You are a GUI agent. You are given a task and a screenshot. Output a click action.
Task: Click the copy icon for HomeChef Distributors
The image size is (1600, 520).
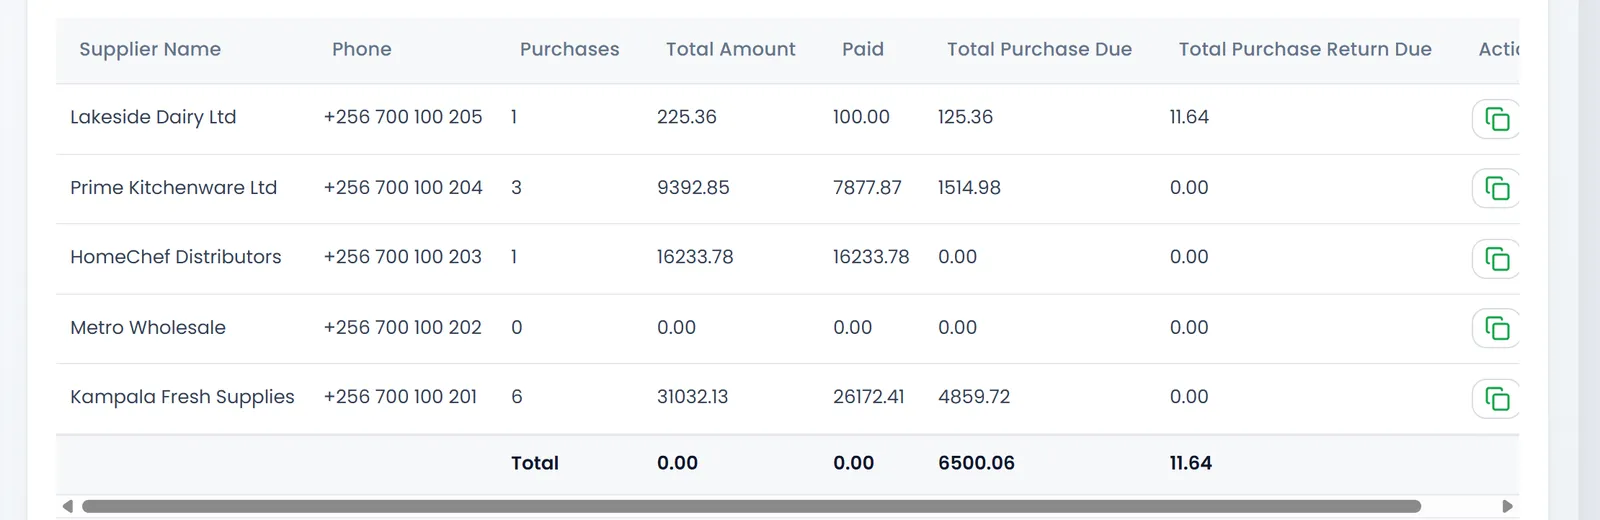1496,259
